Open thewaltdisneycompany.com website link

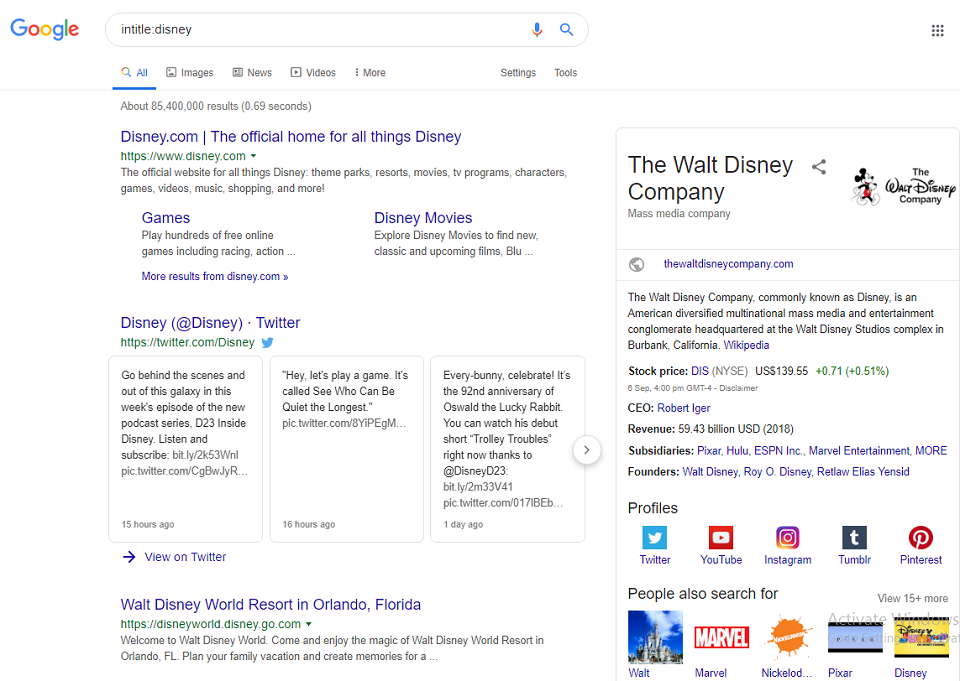click(729, 264)
